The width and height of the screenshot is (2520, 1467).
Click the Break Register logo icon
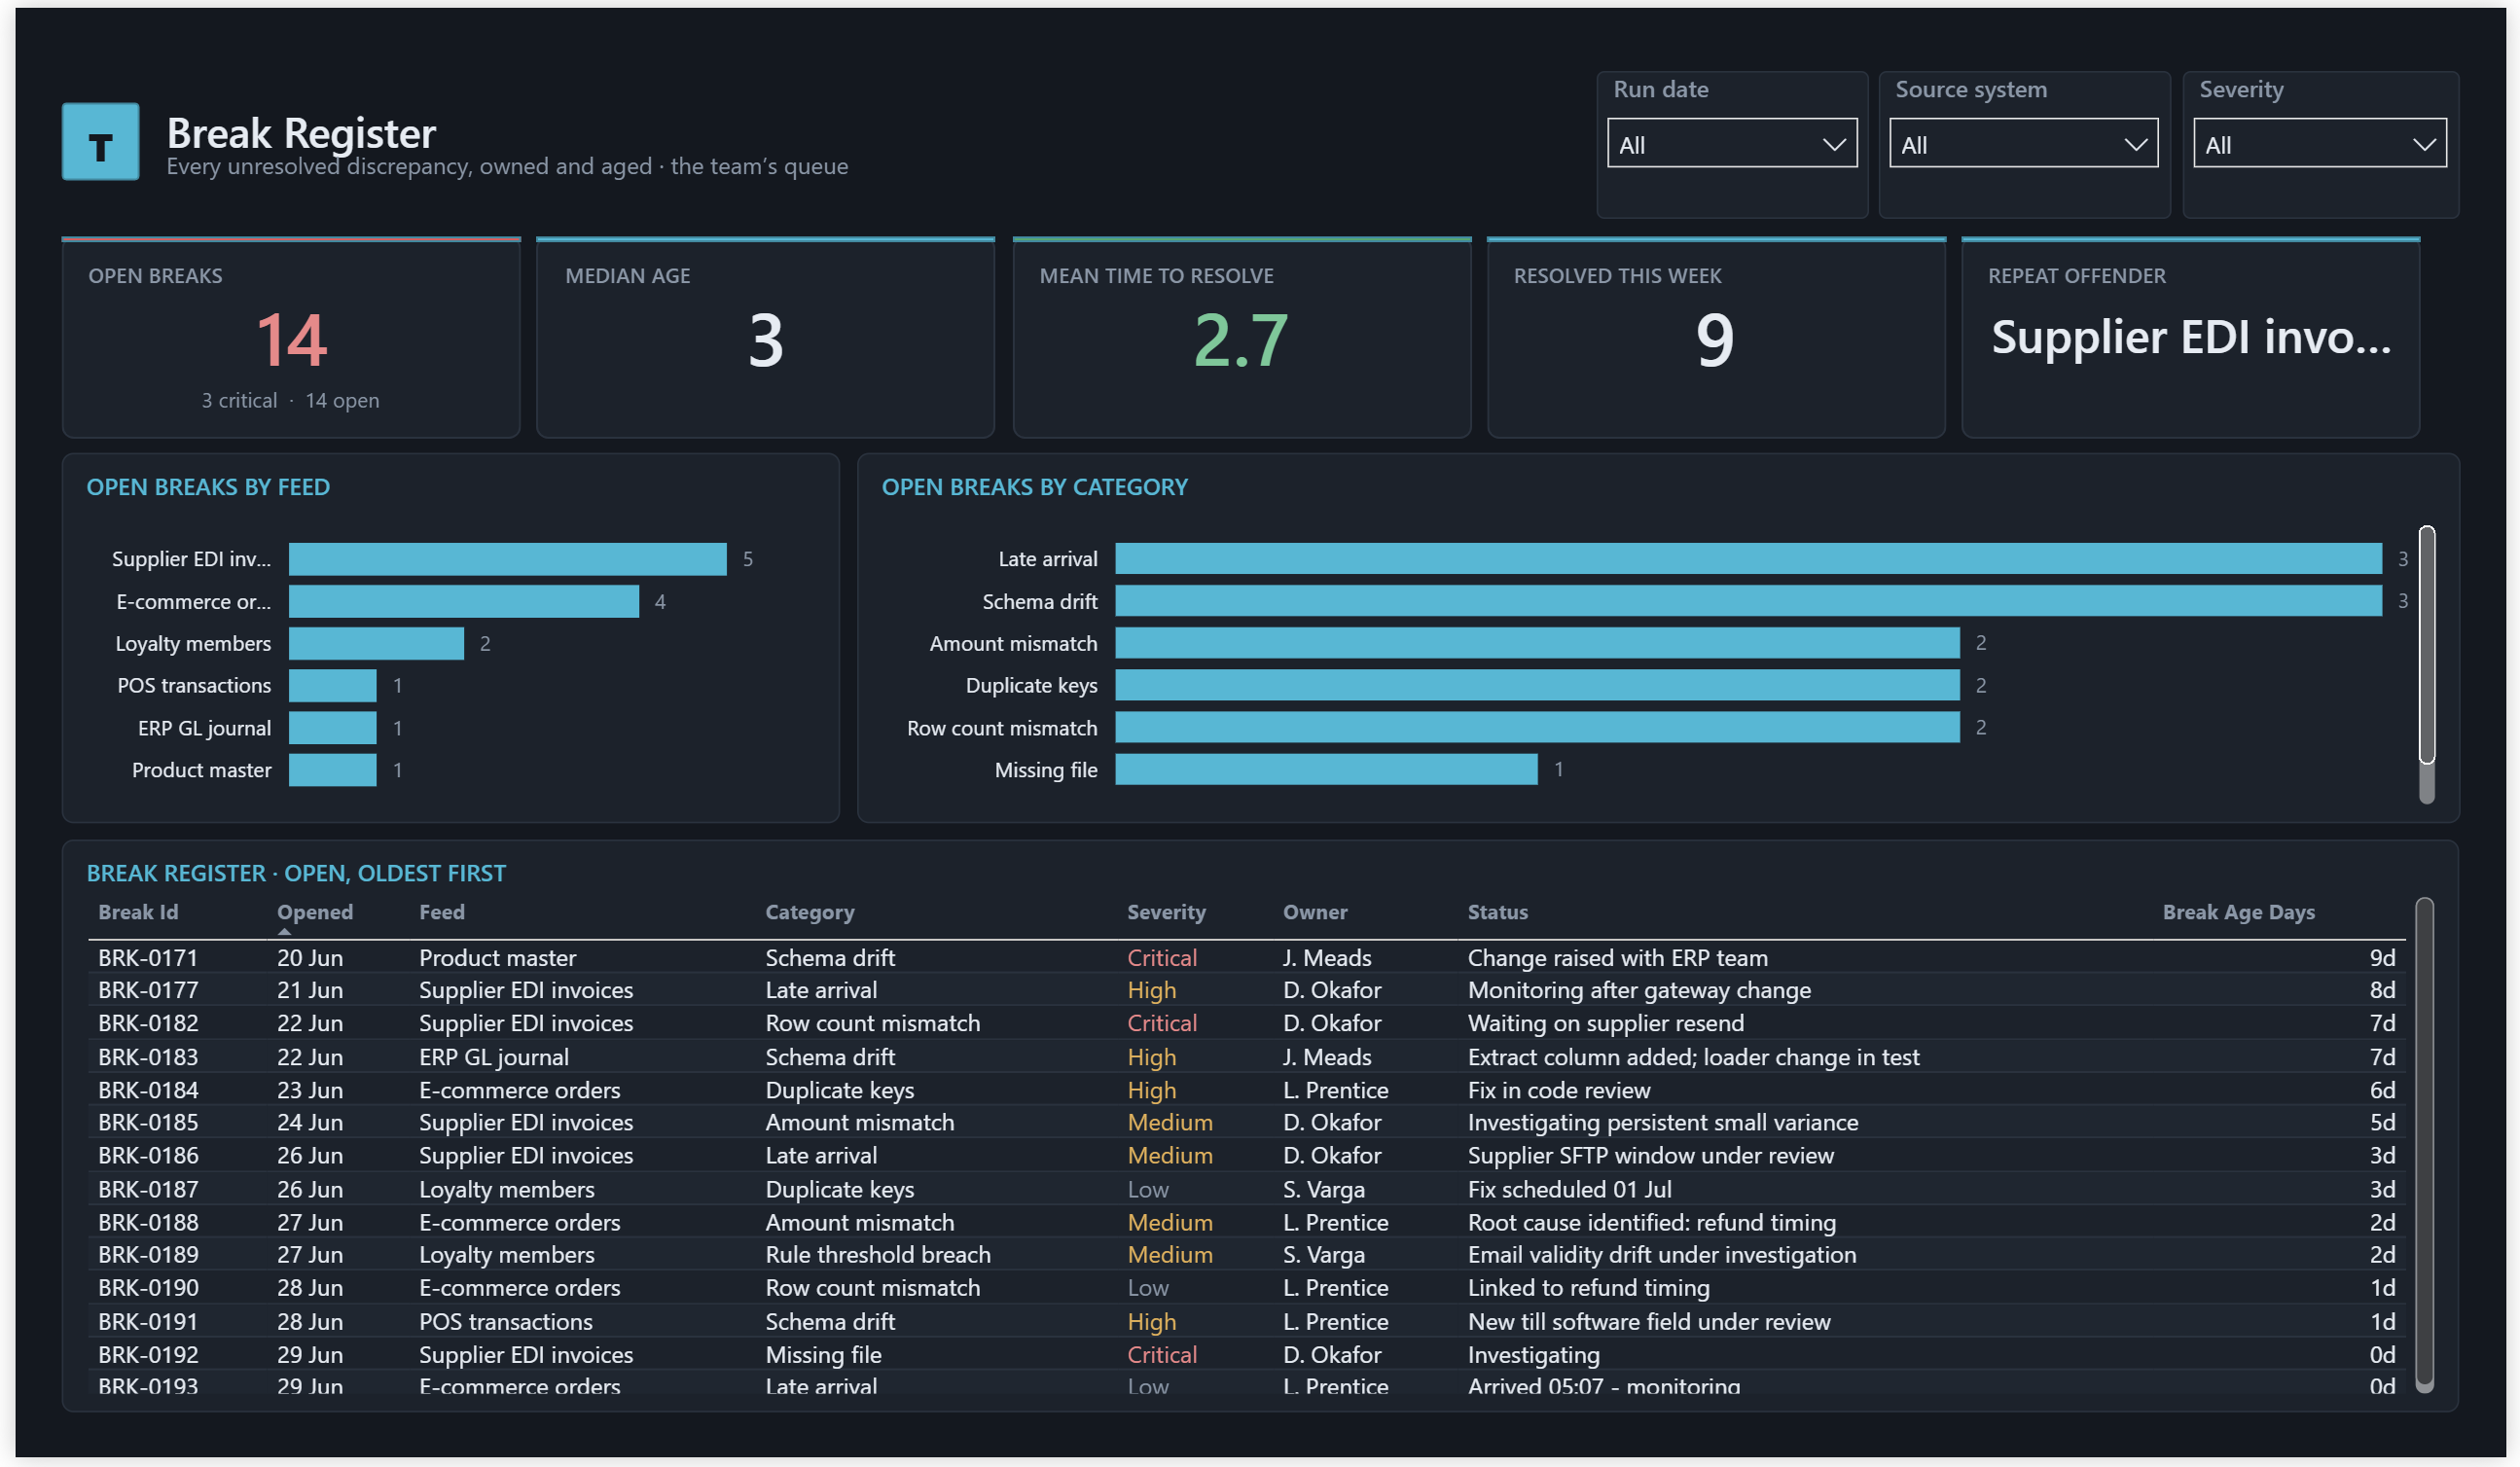point(100,141)
